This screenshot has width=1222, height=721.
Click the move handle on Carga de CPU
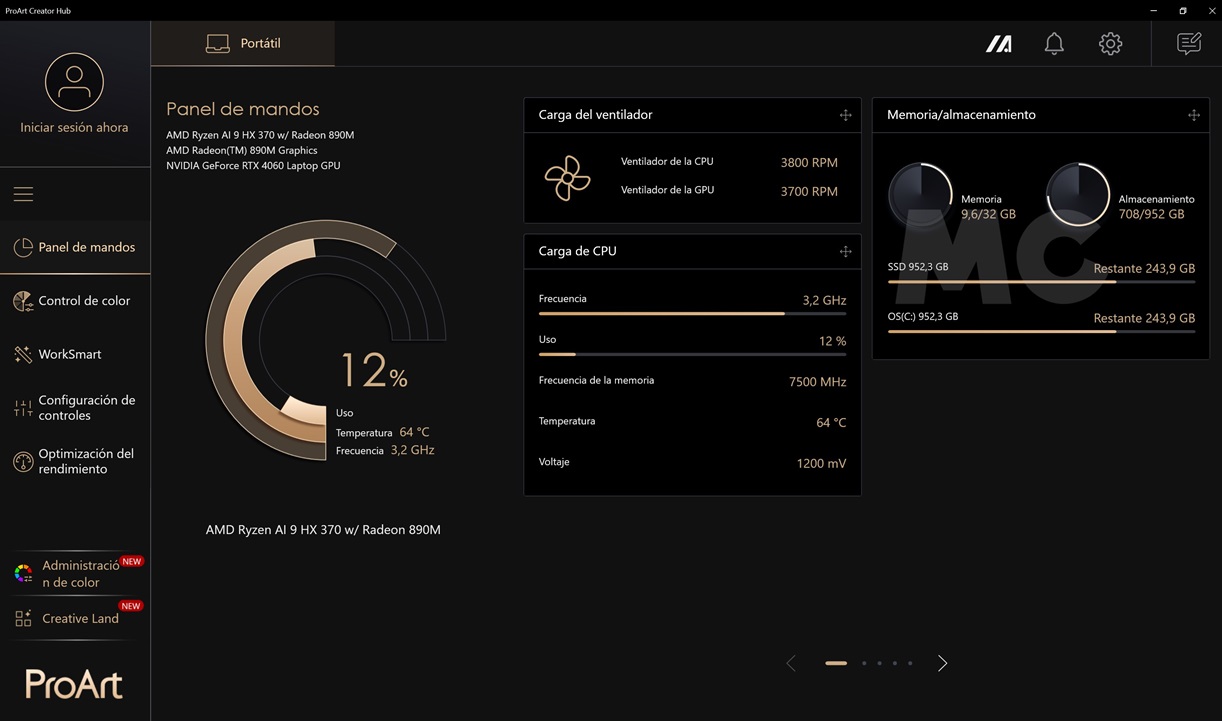click(845, 251)
